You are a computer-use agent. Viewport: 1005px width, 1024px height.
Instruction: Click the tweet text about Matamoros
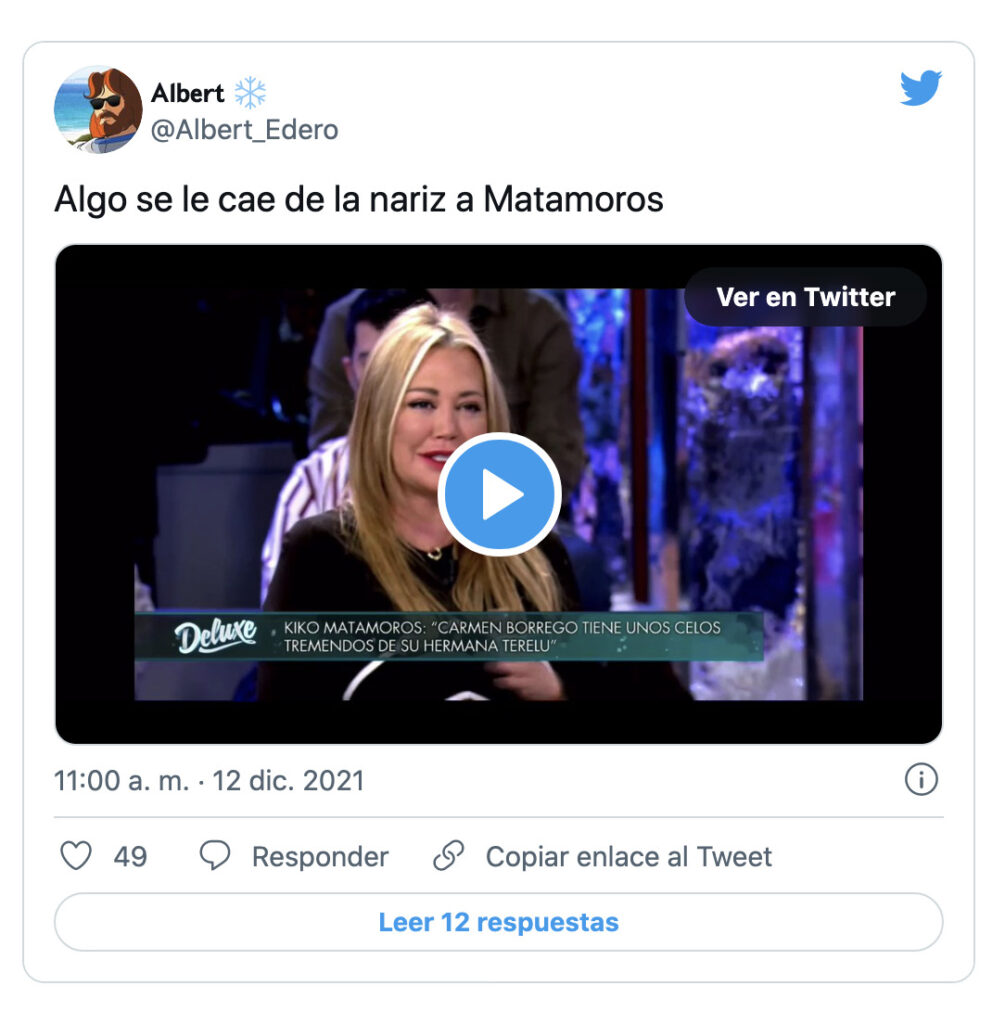click(x=359, y=199)
